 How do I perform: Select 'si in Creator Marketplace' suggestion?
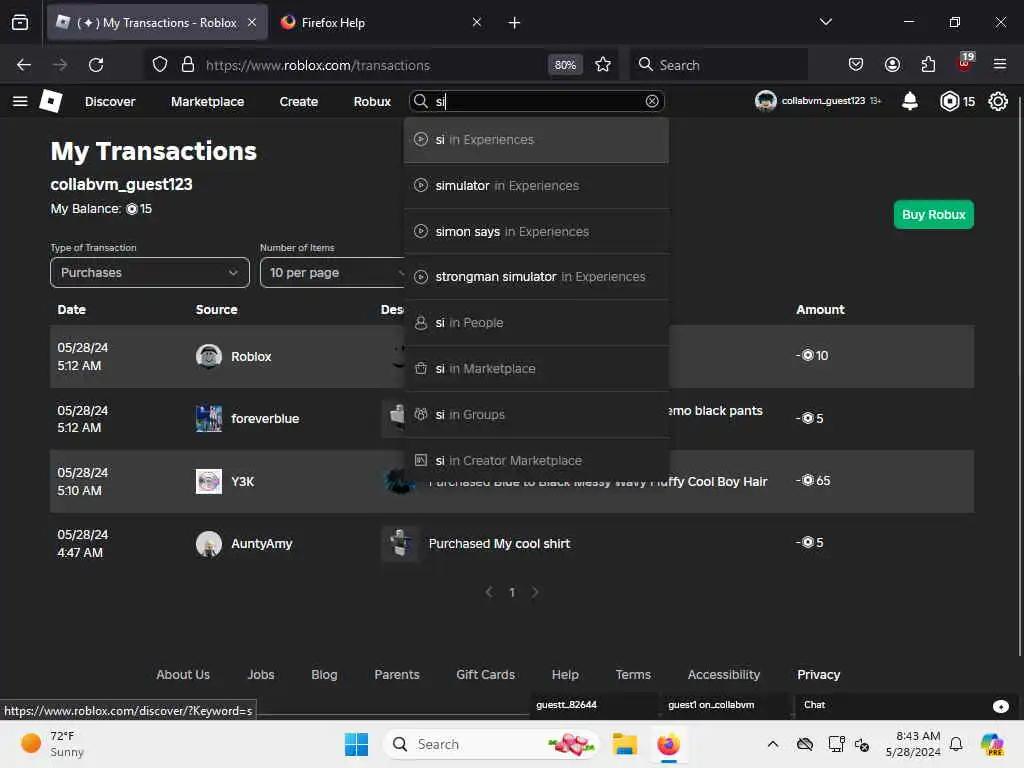[x=536, y=460]
